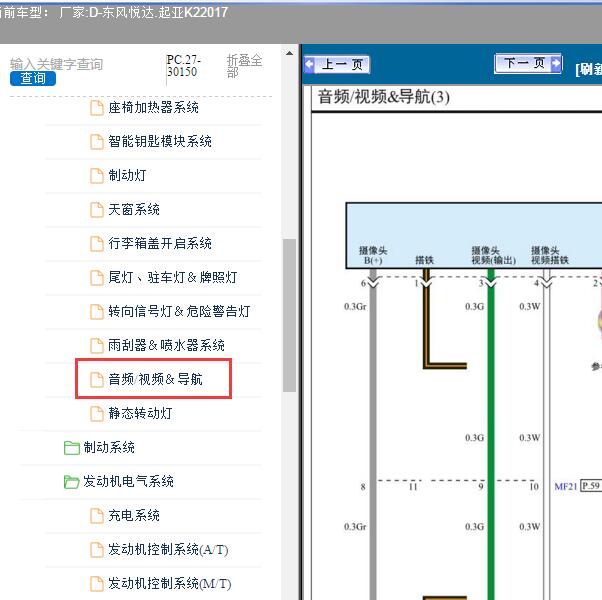Click document icon beside 静态转动灯

(x=97, y=414)
